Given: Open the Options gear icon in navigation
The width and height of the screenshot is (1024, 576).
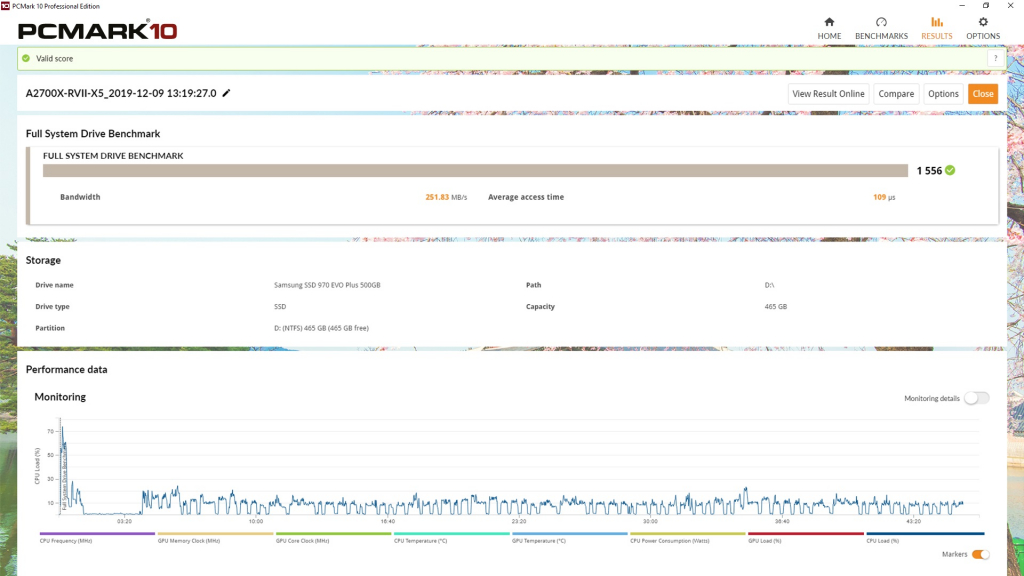Looking at the screenshot, I should [982, 22].
